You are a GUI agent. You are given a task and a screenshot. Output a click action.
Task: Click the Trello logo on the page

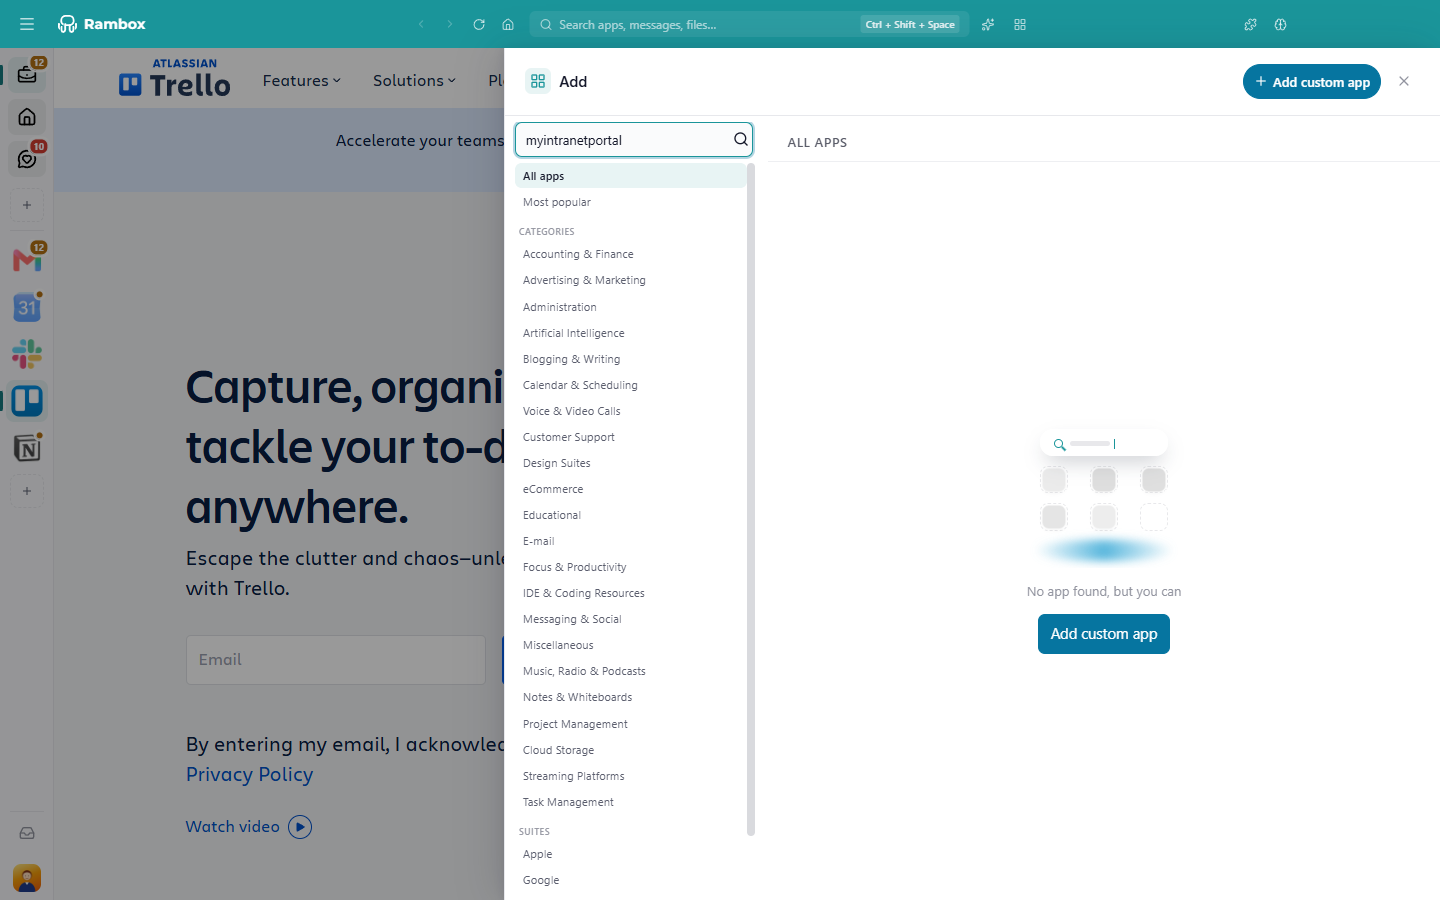point(175,78)
